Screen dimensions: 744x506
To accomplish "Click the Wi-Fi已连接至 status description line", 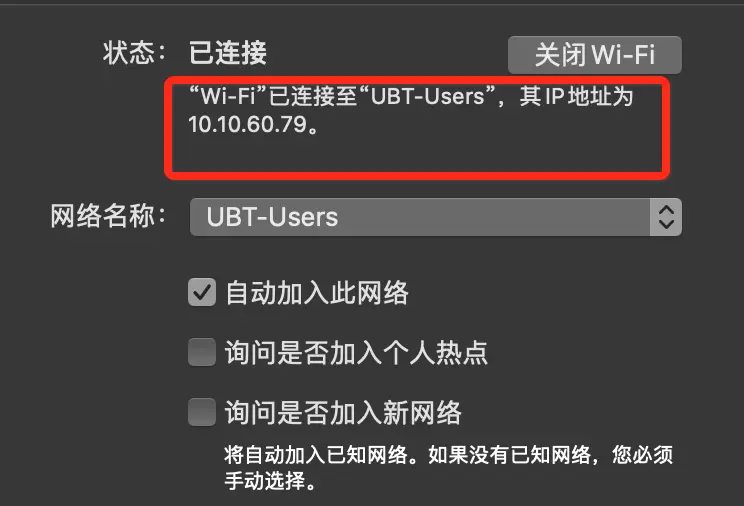I will tap(411, 96).
